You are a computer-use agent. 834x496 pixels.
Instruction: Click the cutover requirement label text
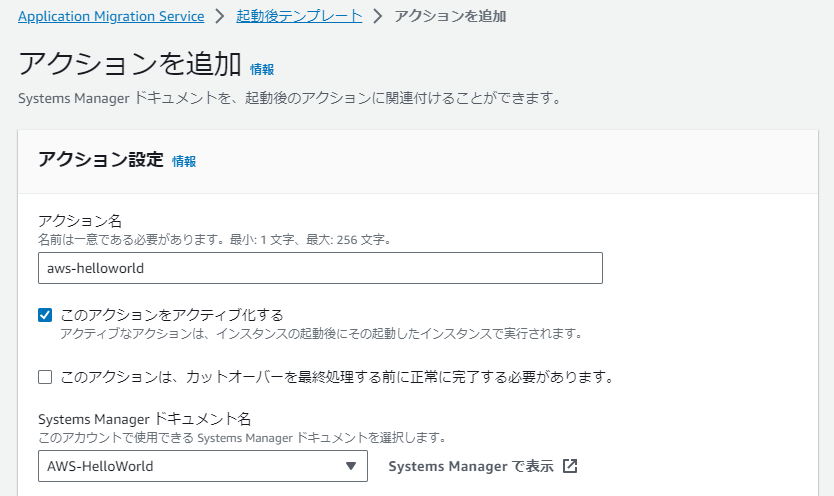point(338,377)
